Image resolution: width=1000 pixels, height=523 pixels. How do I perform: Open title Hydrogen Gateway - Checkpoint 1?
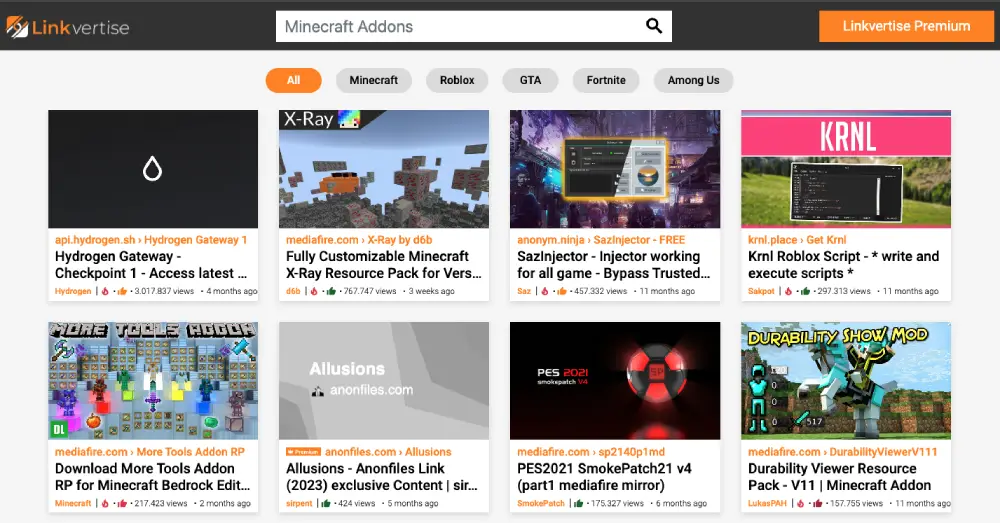pyautogui.click(x=151, y=265)
